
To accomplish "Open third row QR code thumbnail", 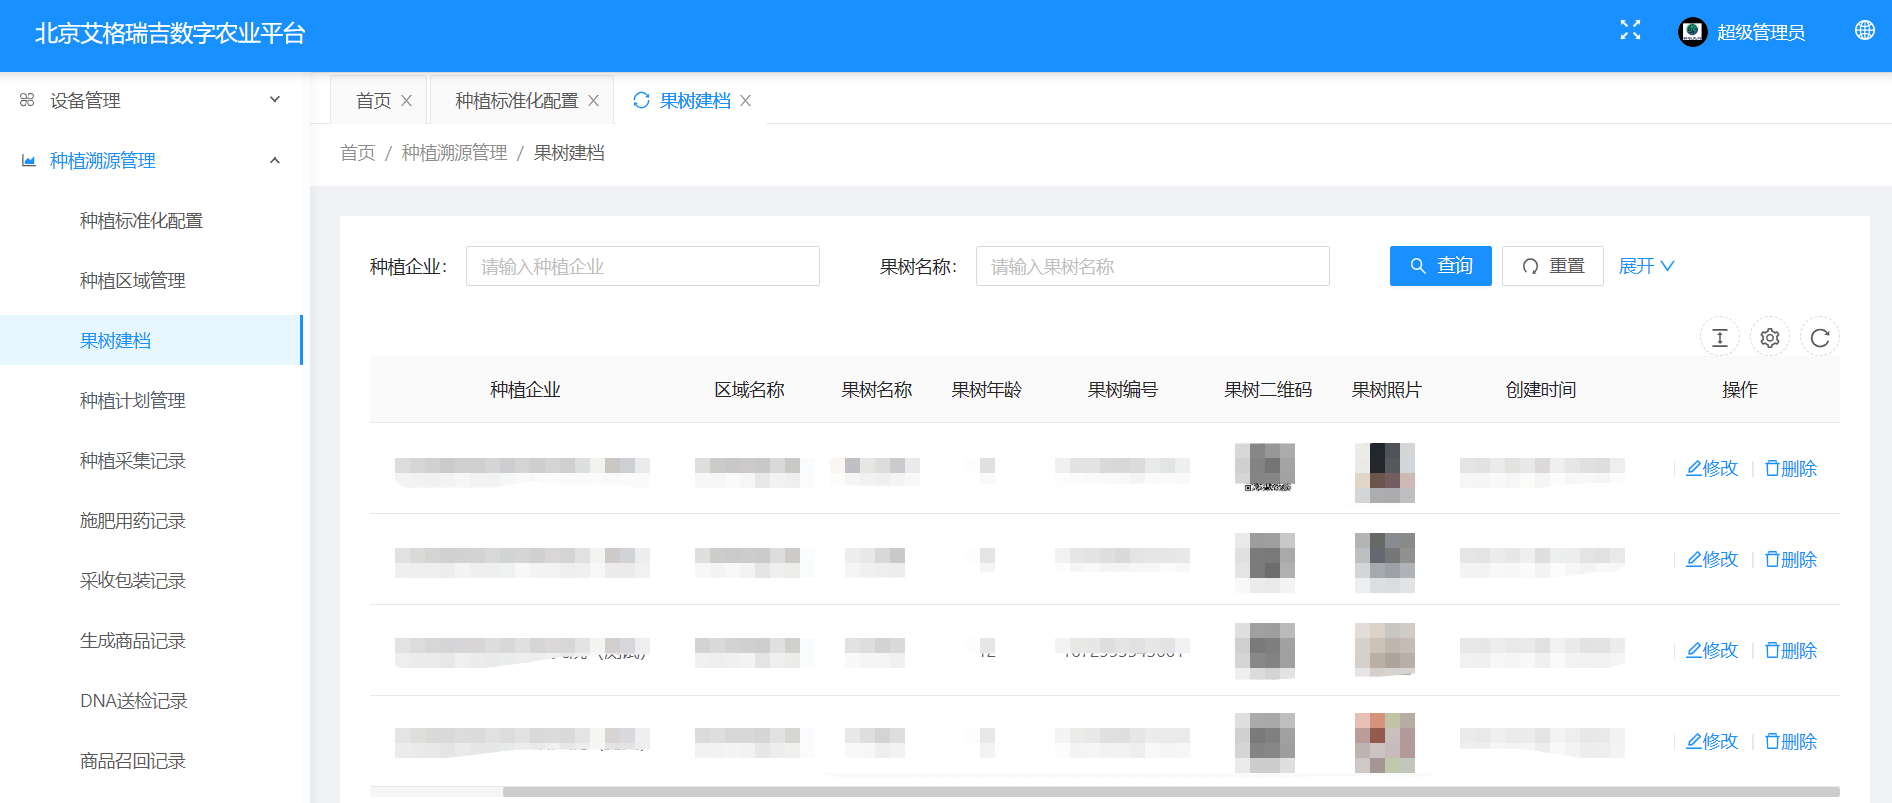I will (x=1265, y=651).
